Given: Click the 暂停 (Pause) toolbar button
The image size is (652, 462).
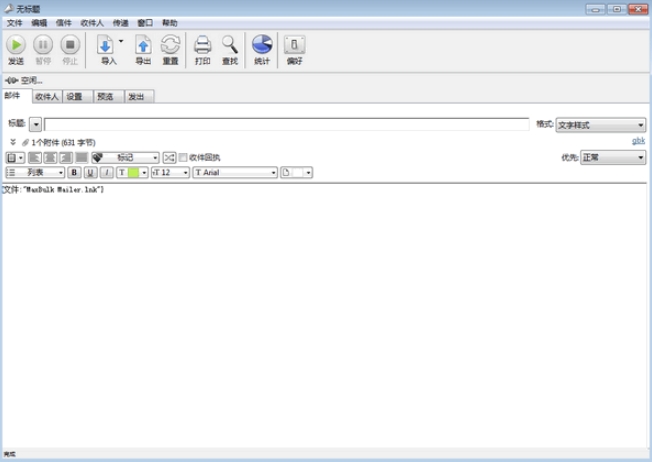Looking at the screenshot, I should [x=43, y=49].
